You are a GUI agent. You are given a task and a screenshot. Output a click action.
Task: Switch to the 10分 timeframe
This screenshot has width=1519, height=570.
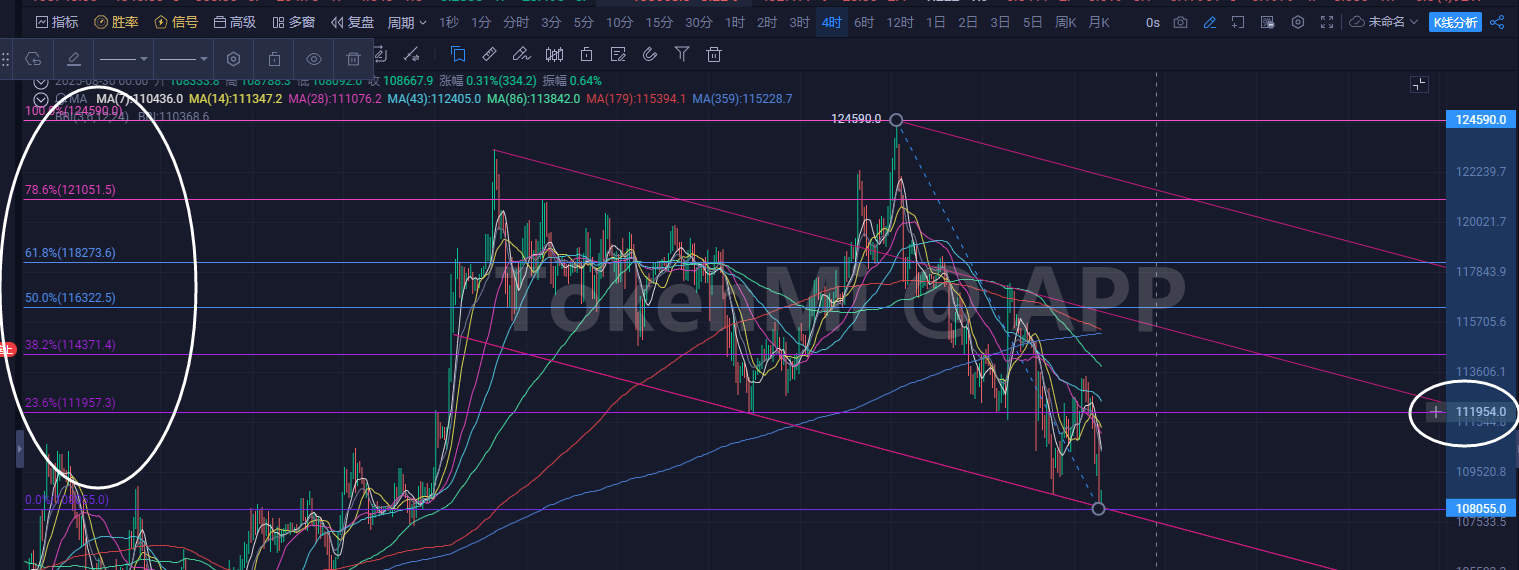pos(620,22)
